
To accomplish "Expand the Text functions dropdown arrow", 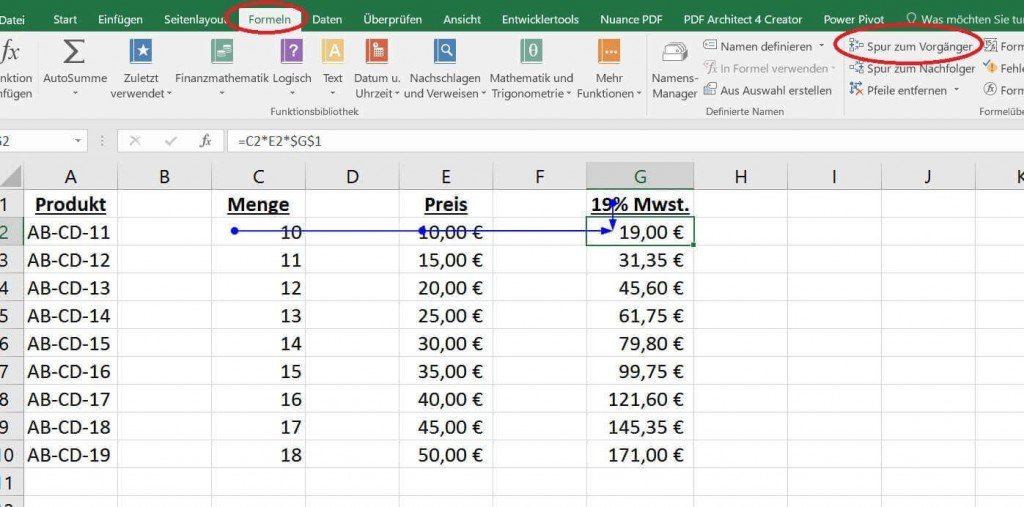I will (332, 94).
